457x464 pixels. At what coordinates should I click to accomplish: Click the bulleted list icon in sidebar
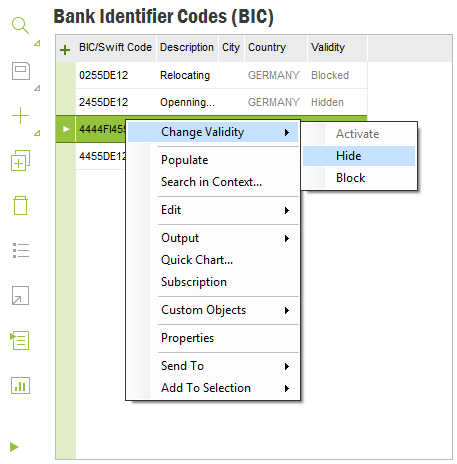point(21,250)
